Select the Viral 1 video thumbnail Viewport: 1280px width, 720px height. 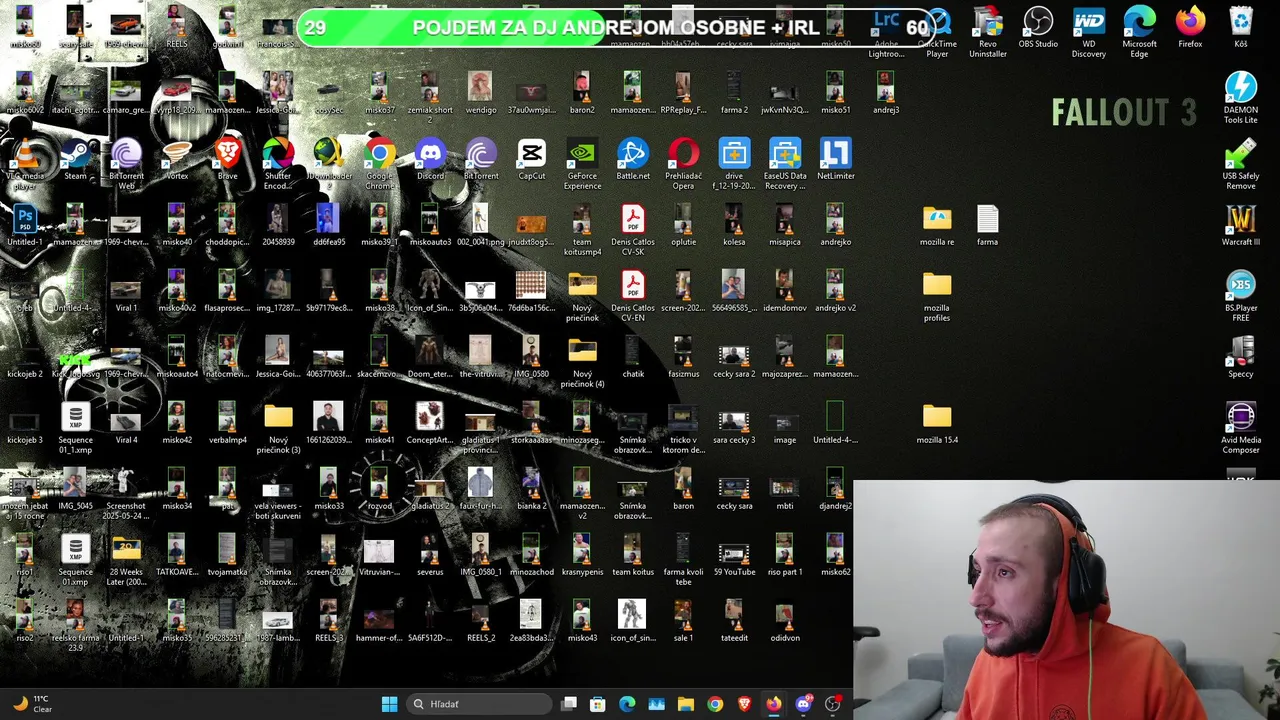point(126,292)
